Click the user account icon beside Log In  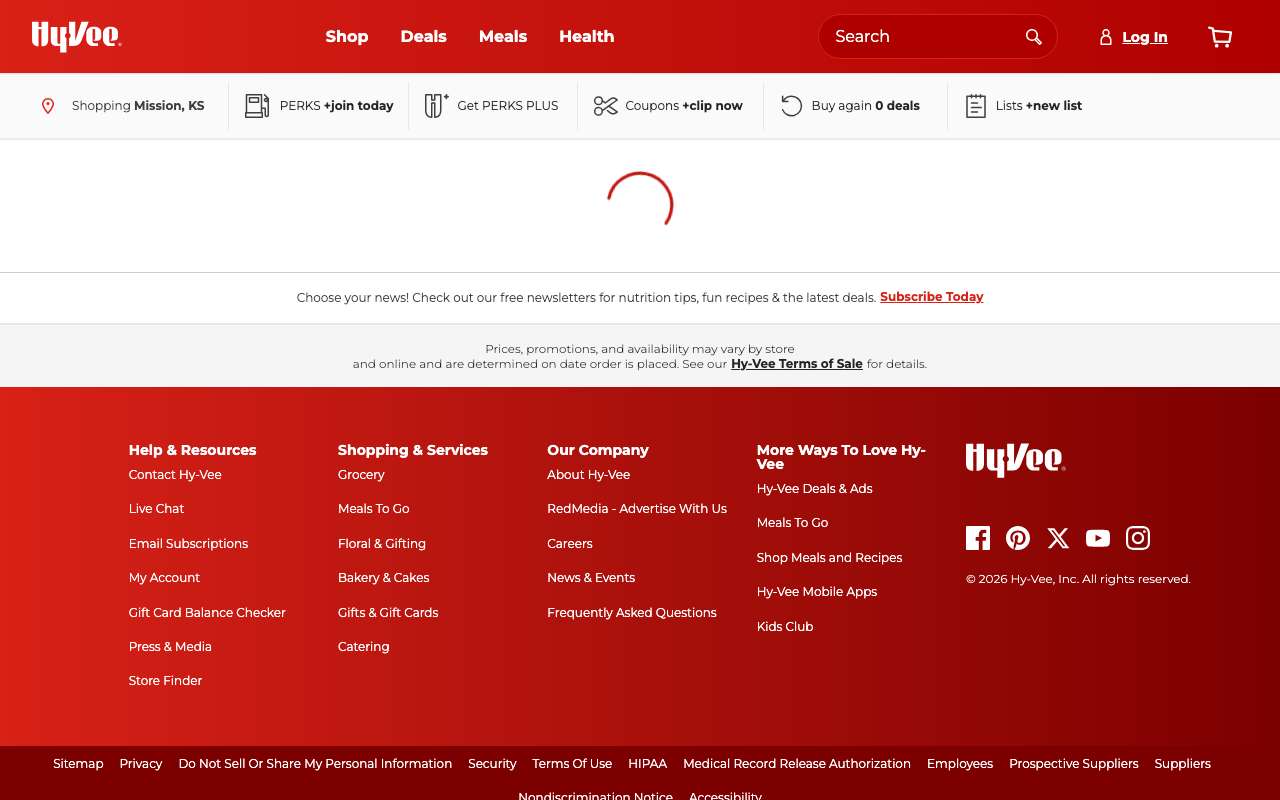tap(1105, 37)
